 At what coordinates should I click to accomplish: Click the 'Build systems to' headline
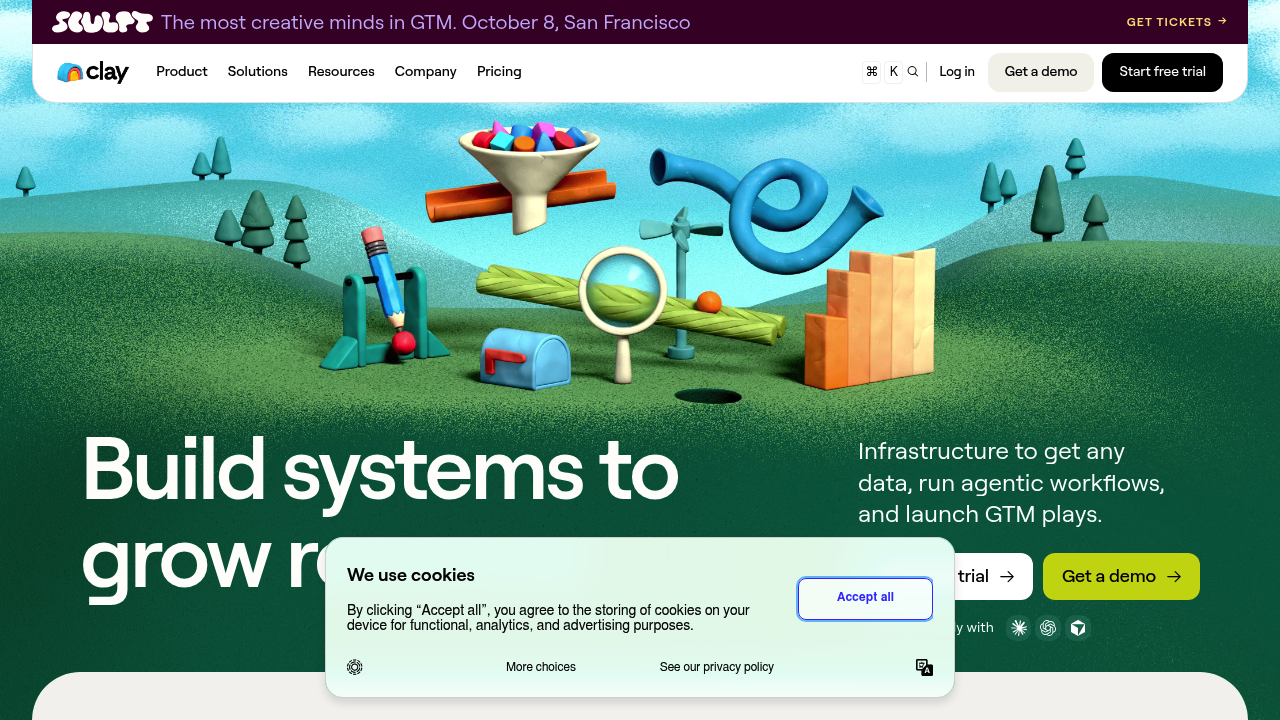pos(380,468)
